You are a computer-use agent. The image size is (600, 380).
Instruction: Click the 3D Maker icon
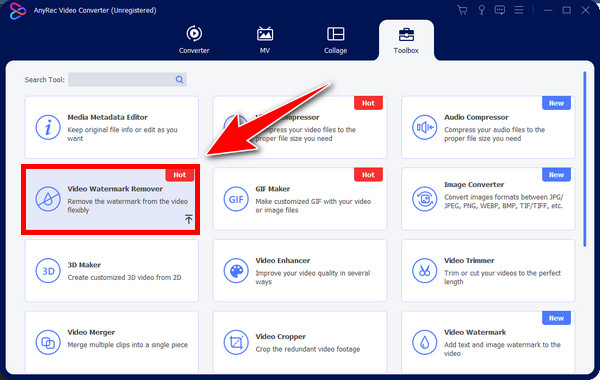(x=48, y=271)
